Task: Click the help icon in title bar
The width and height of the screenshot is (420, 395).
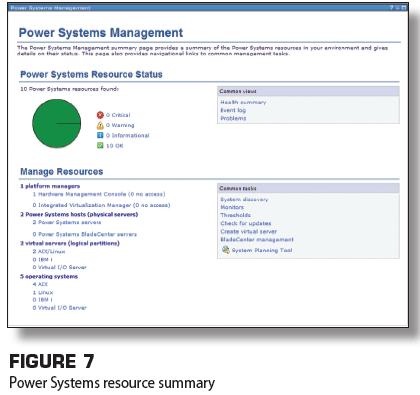Action: click(392, 7)
